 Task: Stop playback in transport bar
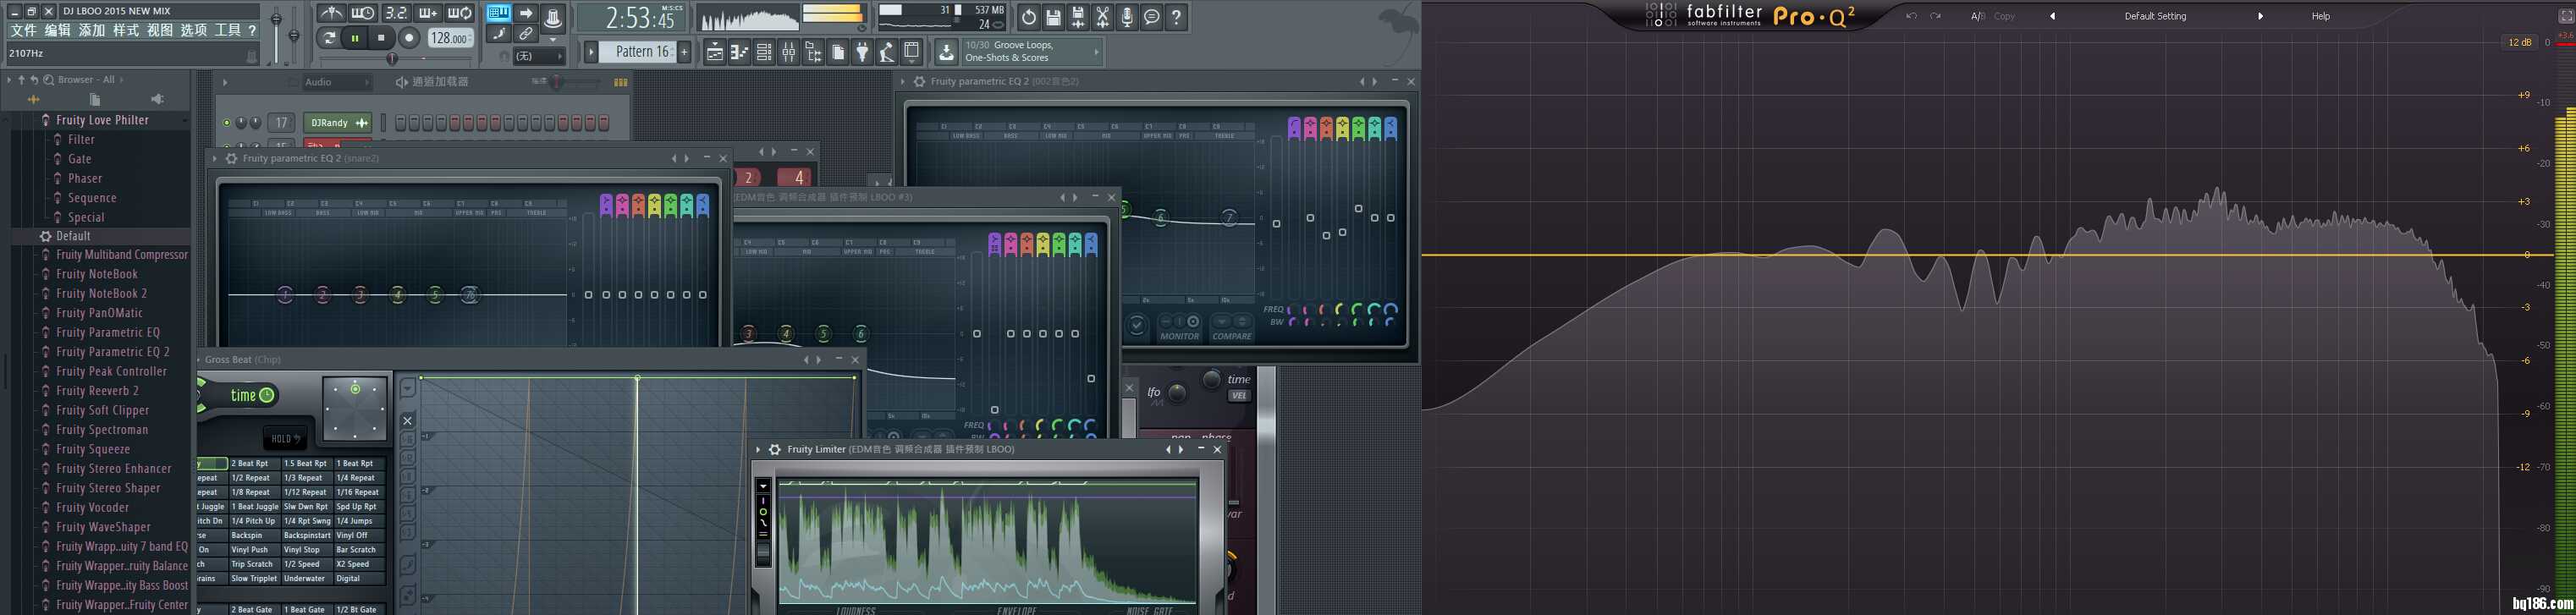tap(381, 38)
